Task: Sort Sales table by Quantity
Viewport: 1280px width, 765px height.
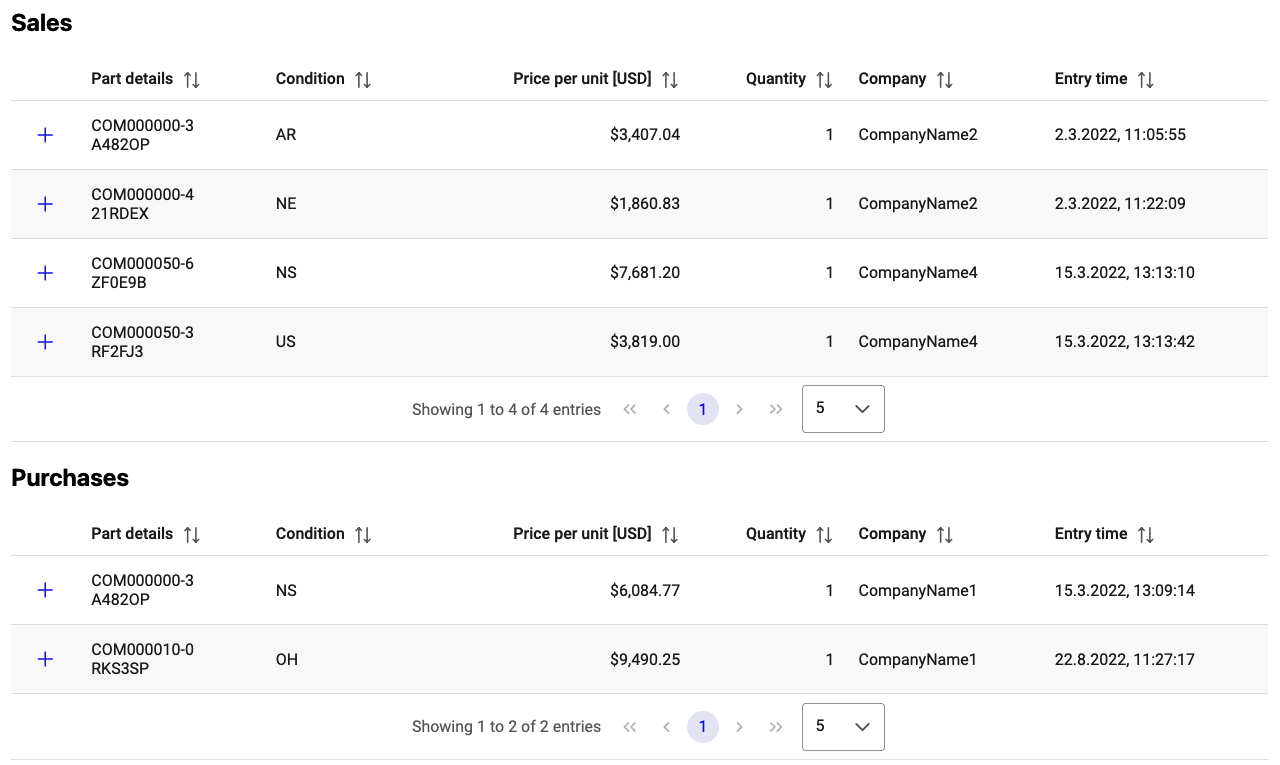Action: click(x=824, y=80)
